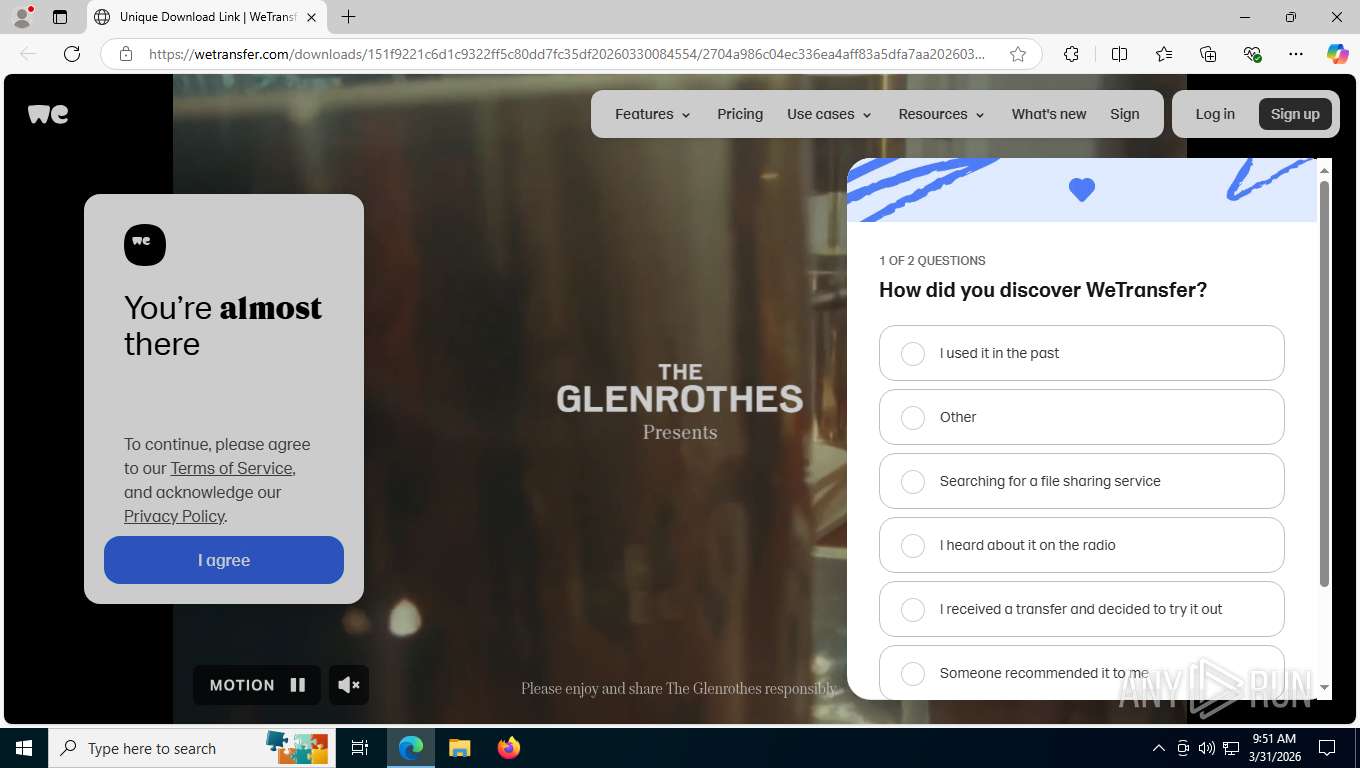This screenshot has width=1360, height=768.
Task: Select 'I heard about it on the radio'
Action: (1081, 545)
